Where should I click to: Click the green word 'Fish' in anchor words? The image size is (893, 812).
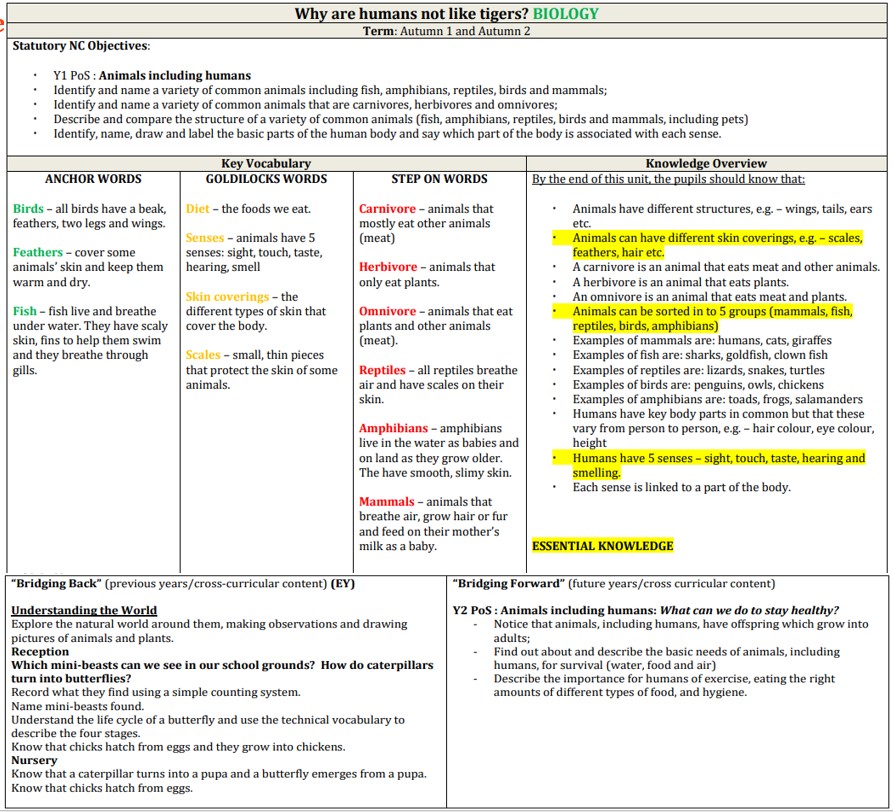coord(25,311)
